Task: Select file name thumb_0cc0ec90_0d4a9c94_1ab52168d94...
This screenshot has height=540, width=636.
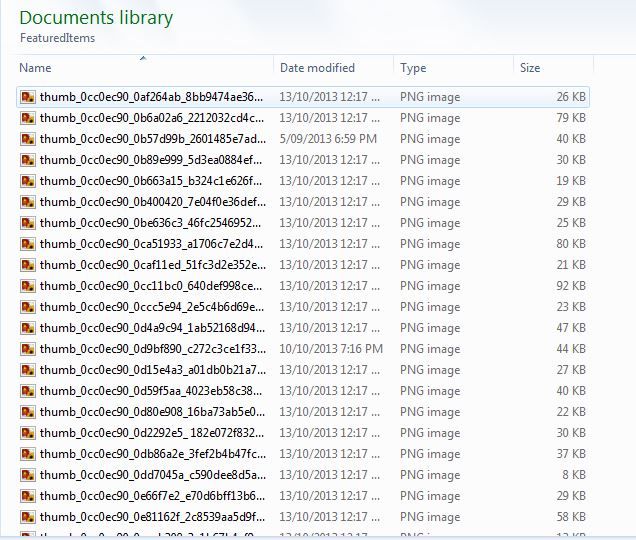Action: 152,328
